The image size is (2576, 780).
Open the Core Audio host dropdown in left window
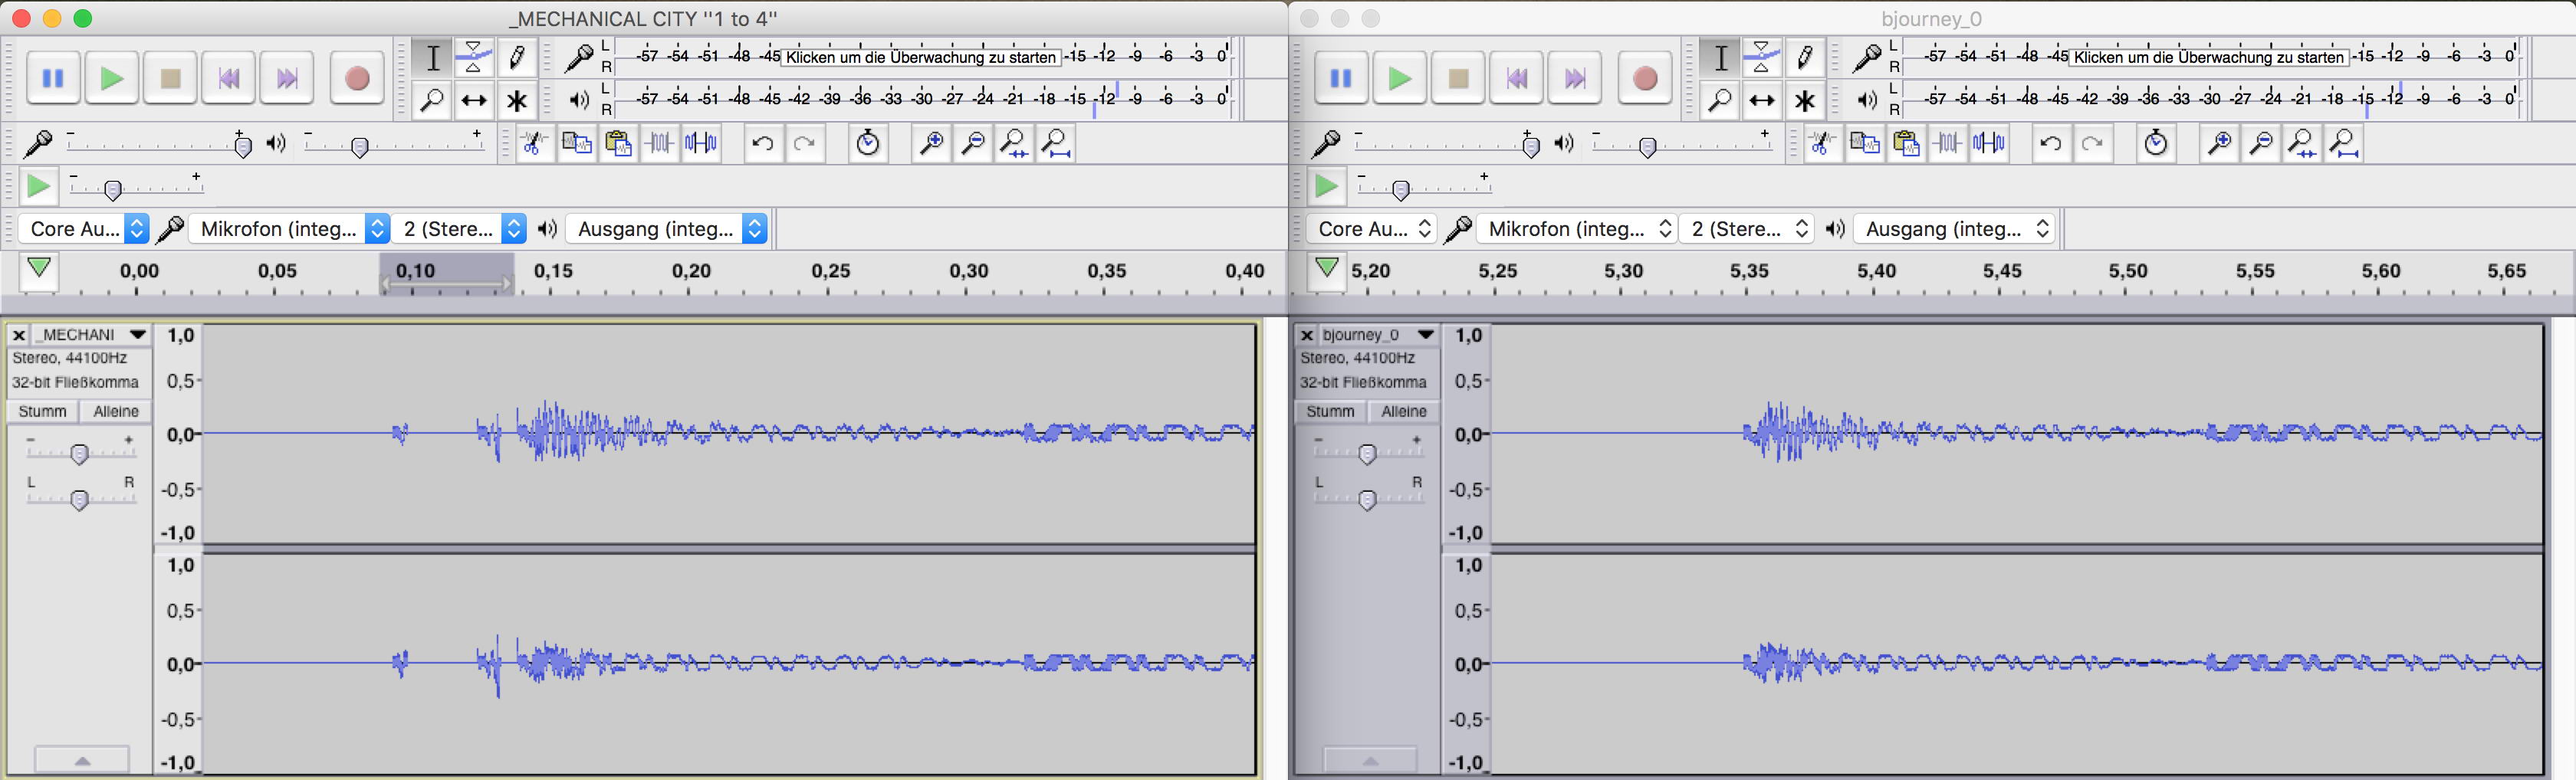[x=86, y=229]
